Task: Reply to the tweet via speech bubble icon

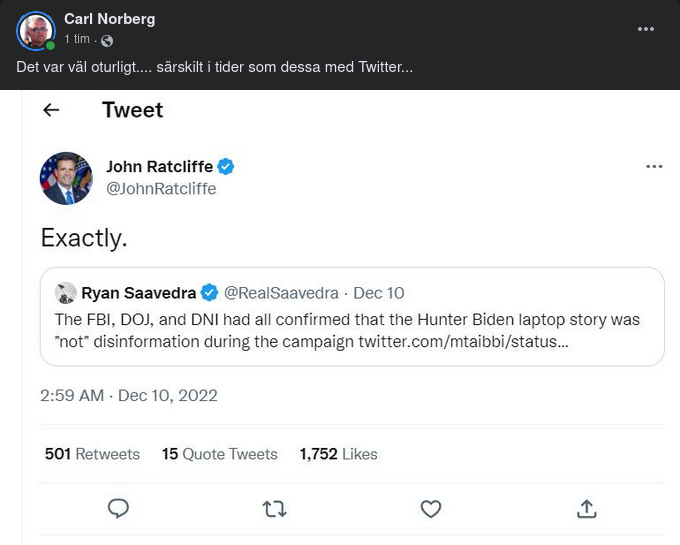Action: 118,509
